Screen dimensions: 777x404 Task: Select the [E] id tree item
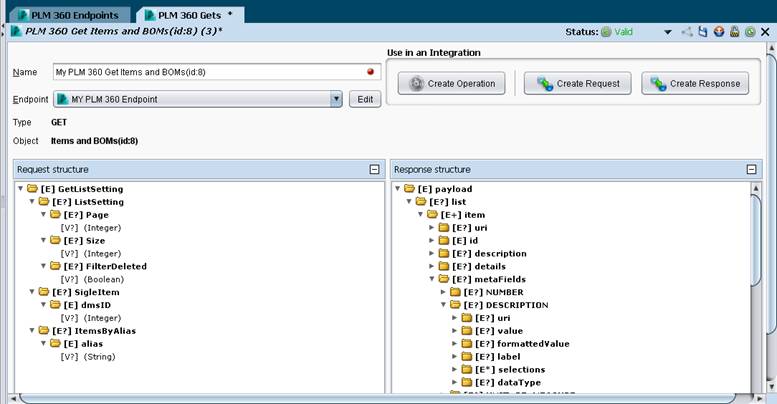coord(465,240)
